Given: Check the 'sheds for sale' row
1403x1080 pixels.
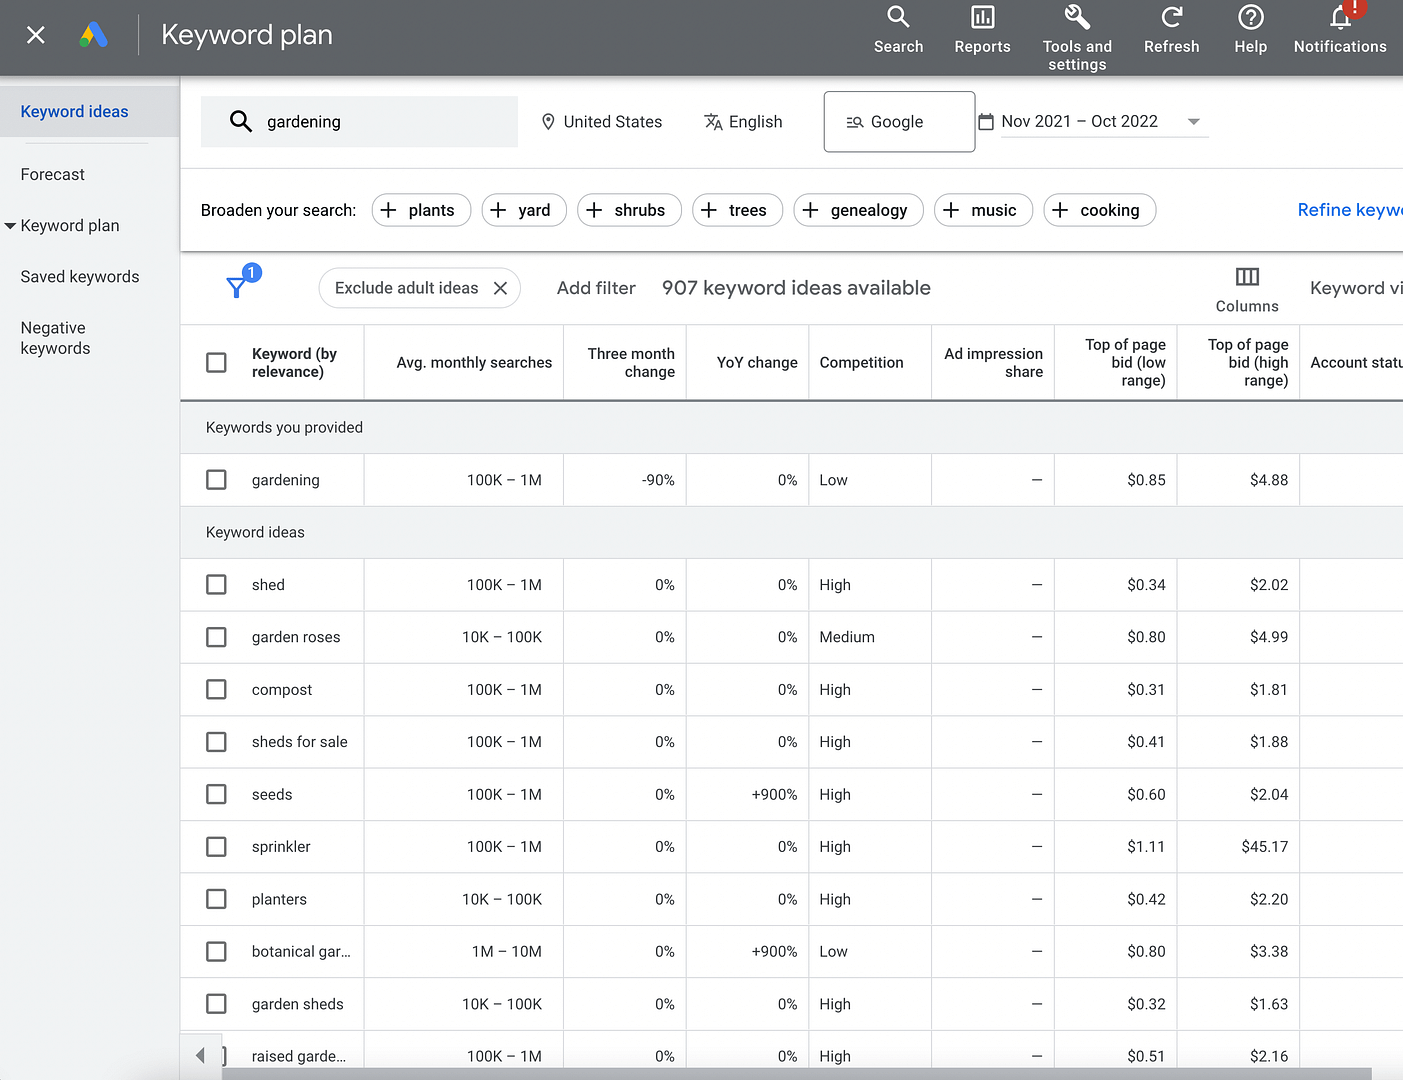Looking at the screenshot, I should pos(216,742).
